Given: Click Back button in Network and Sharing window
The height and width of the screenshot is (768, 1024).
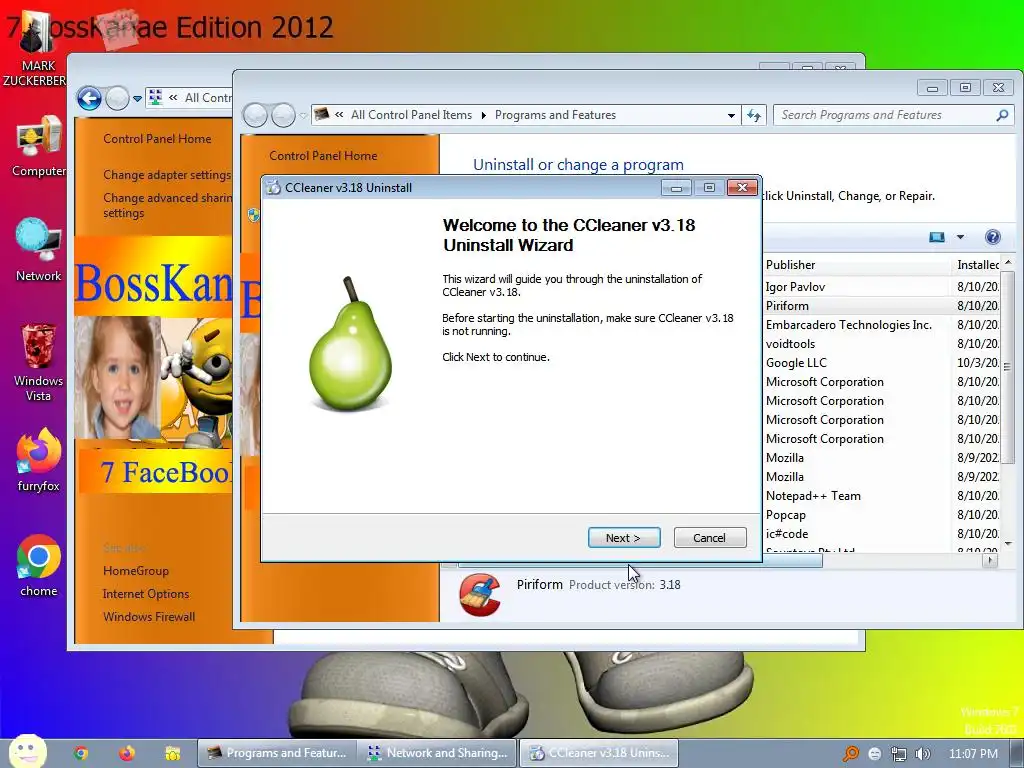Looking at the screenshot, I should pyautogui.click(x=89, y=99).
